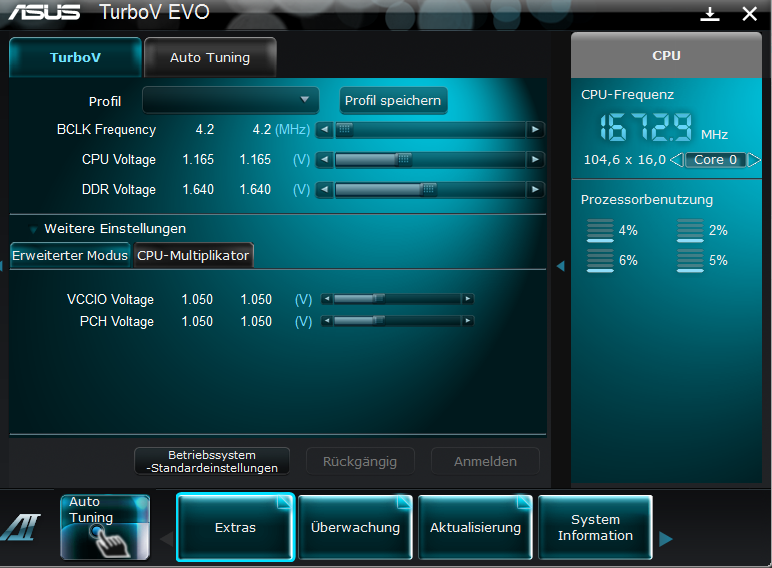The image size is (772, 568).
Task: Decrease BCLK Frequency with the left arrow
Action: coord(324,130)
